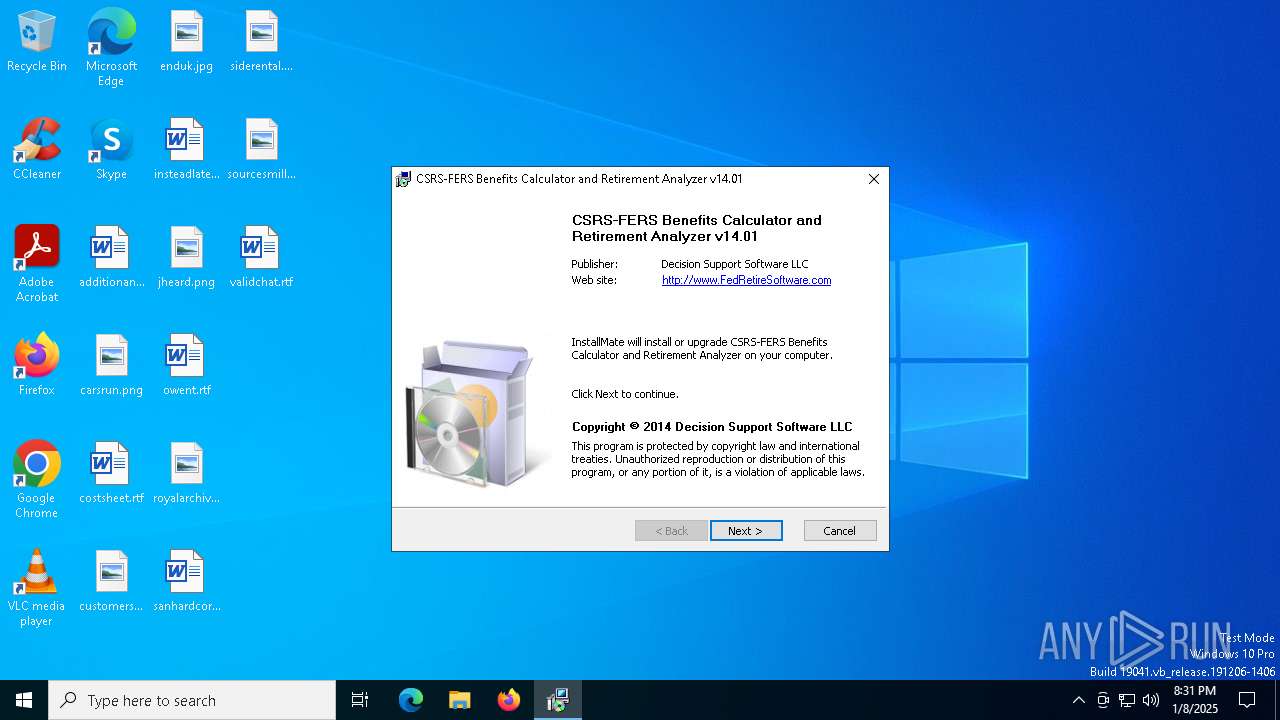Select the siderental desktop file
This screenshot has height=720, width=1280.
[x=261, y=42]
